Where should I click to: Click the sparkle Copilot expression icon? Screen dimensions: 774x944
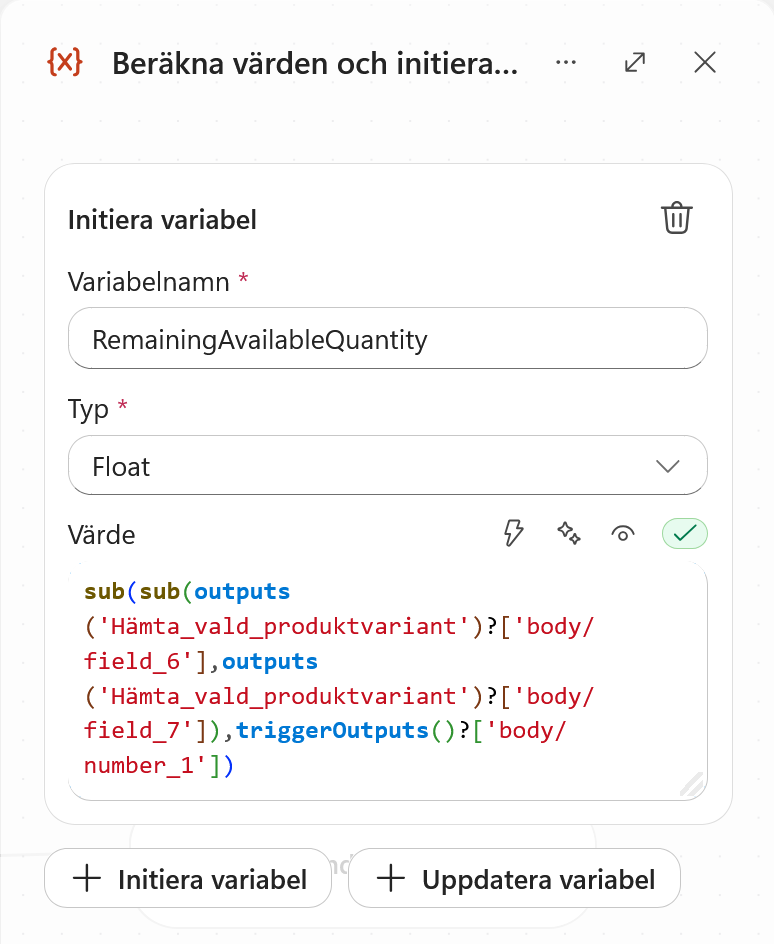coord(569,533)
